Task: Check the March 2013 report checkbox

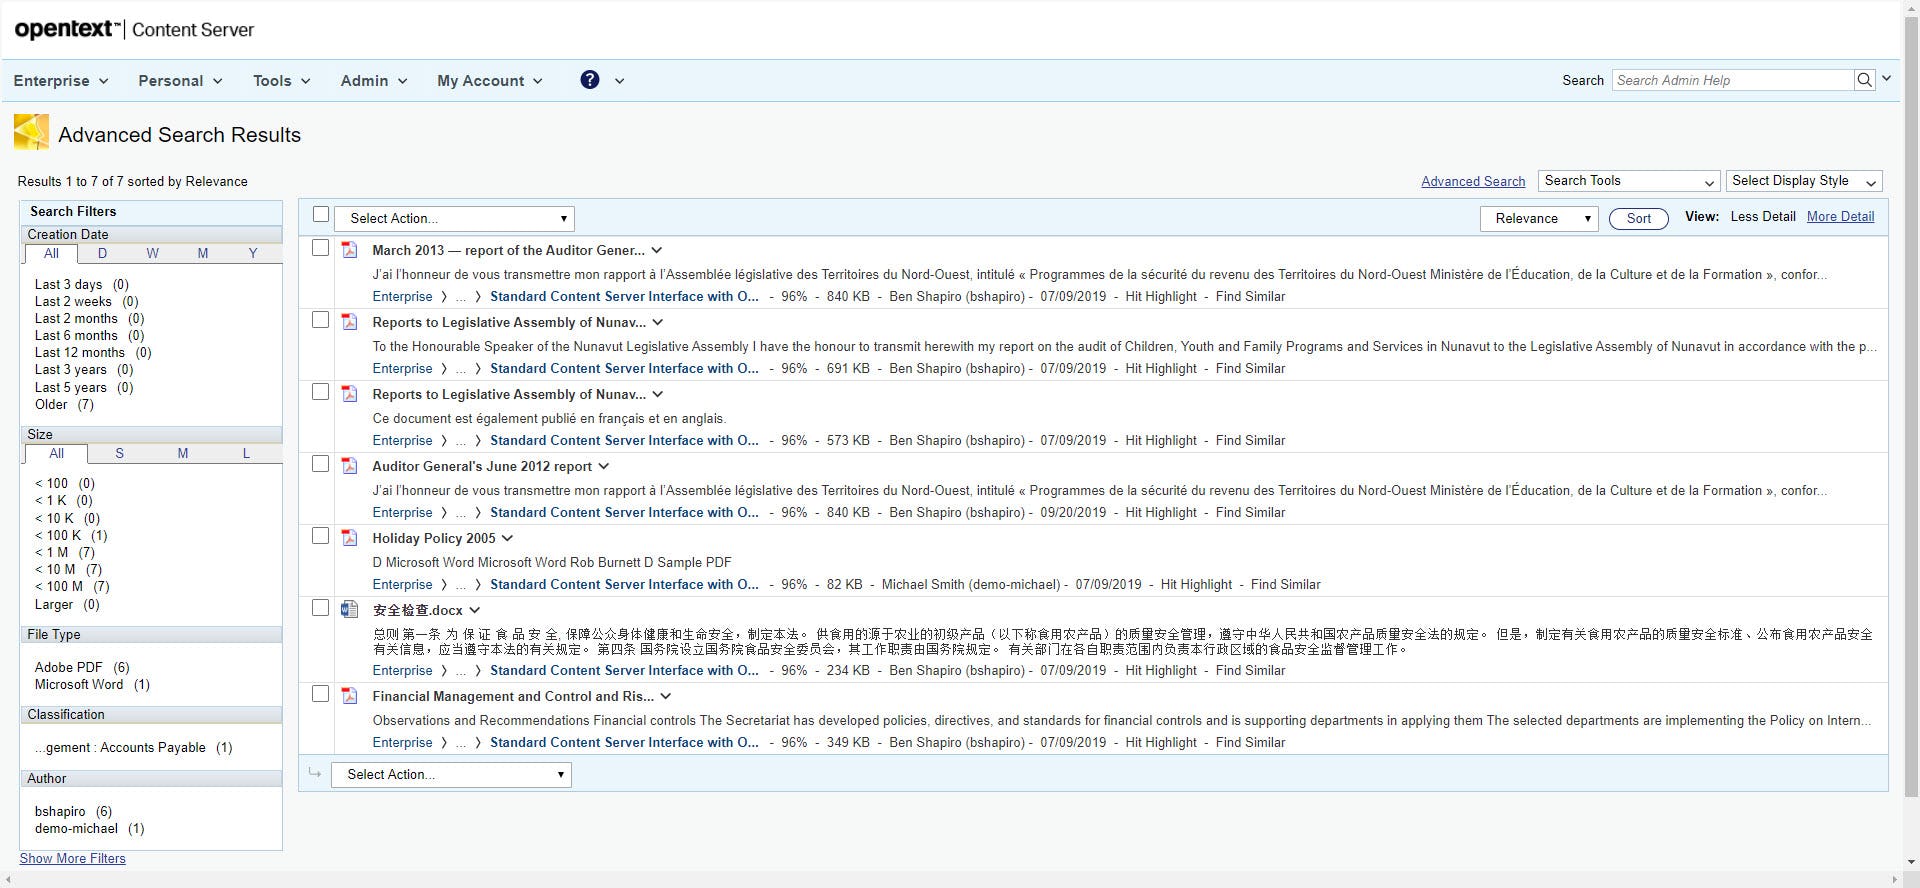Action: [321, 248]
